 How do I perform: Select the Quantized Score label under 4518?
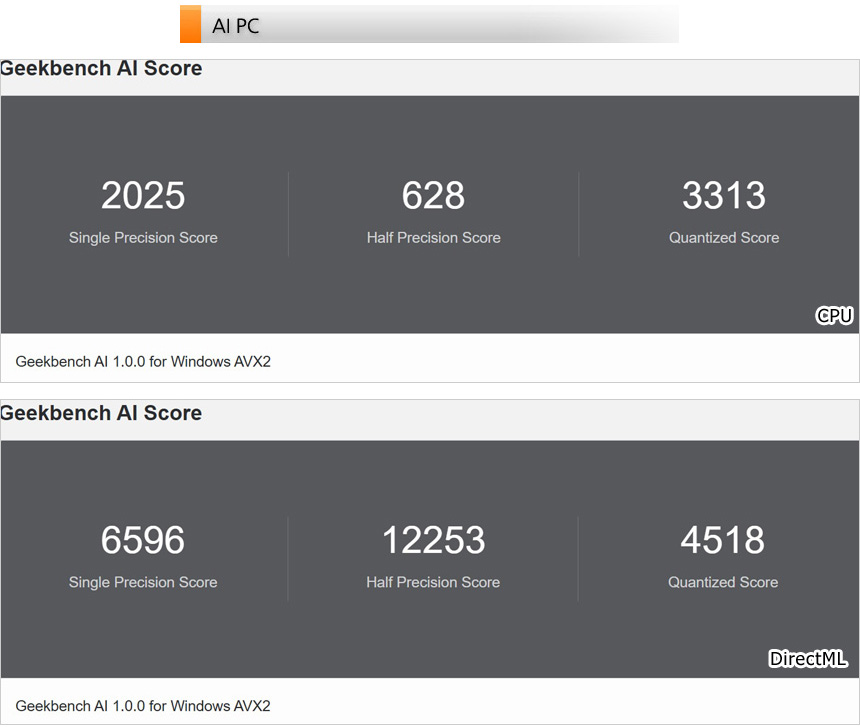tap(723, 582)
